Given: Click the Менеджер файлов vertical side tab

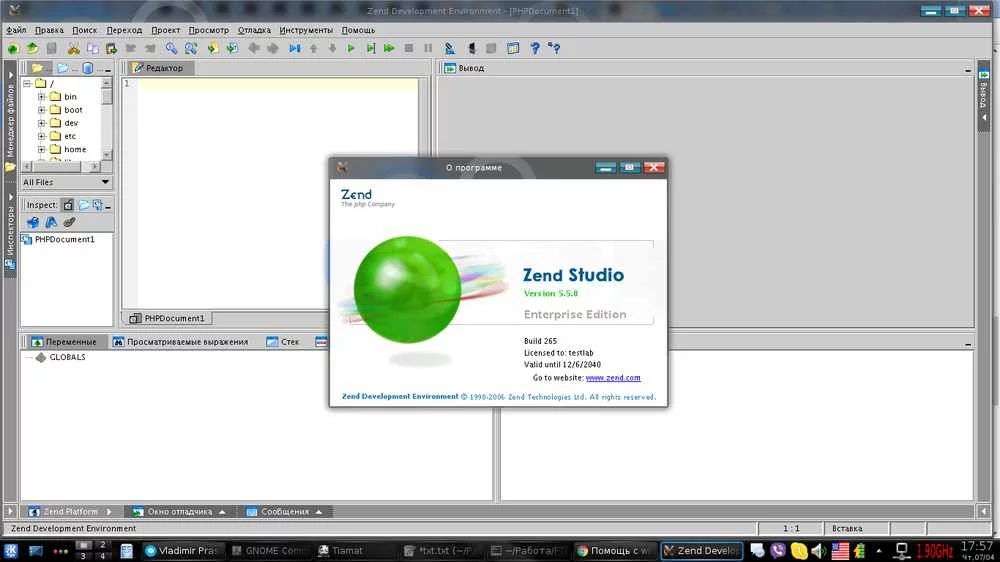Looking at the screenshot, I should pyautogui.click(x=10, y=119).
